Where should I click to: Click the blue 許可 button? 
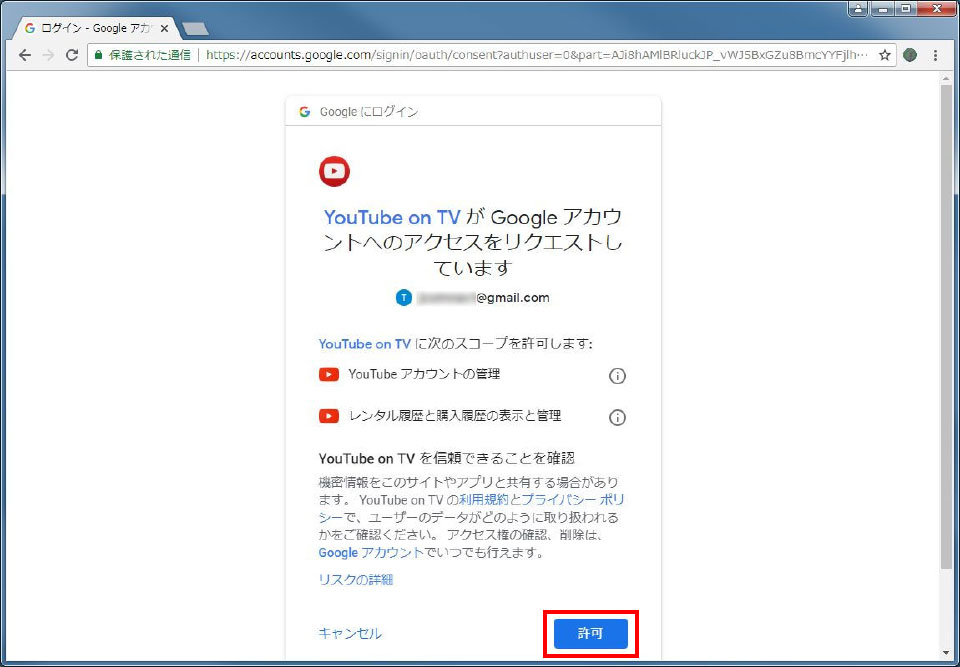click(591, 634)
